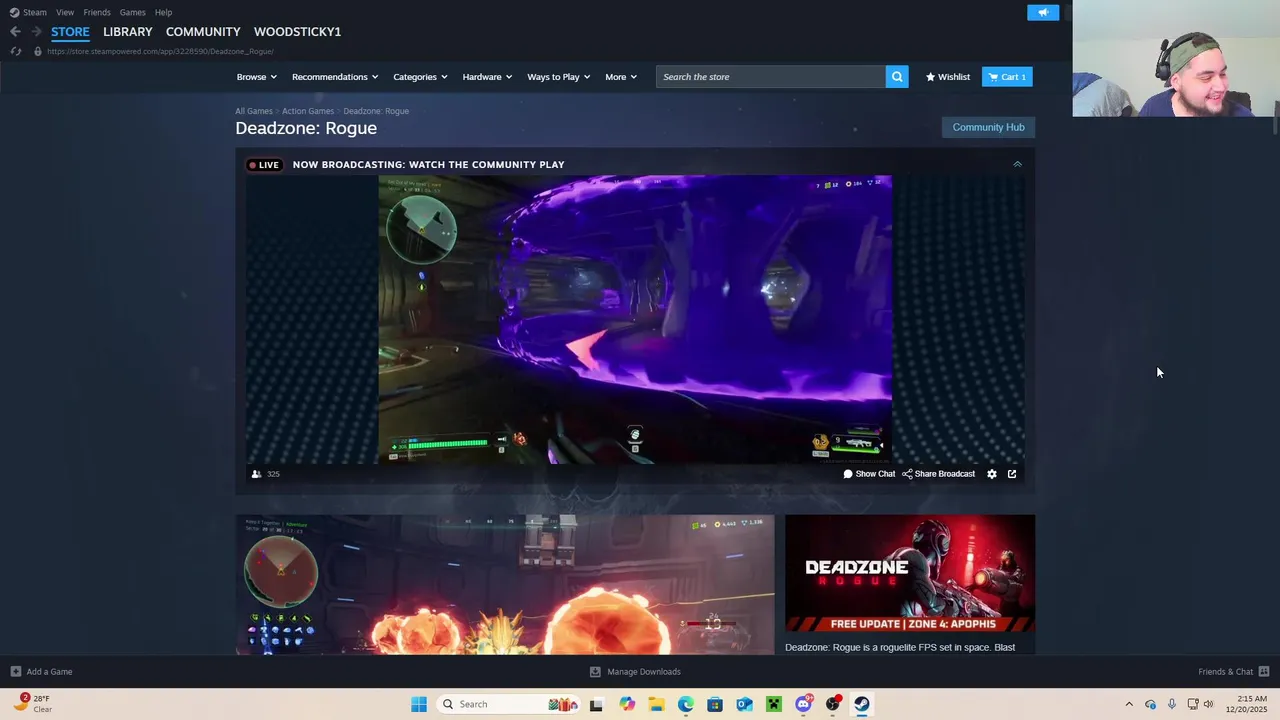Image resolution: width=1280 pixels, height=720 pixels.
Task: Expand the Hardware dropdown
Action: (x=487, y=77)
